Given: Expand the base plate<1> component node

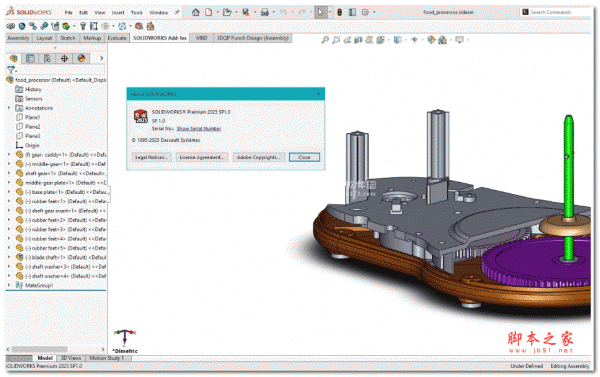Looking at the screenshot, I should point(9,192).
